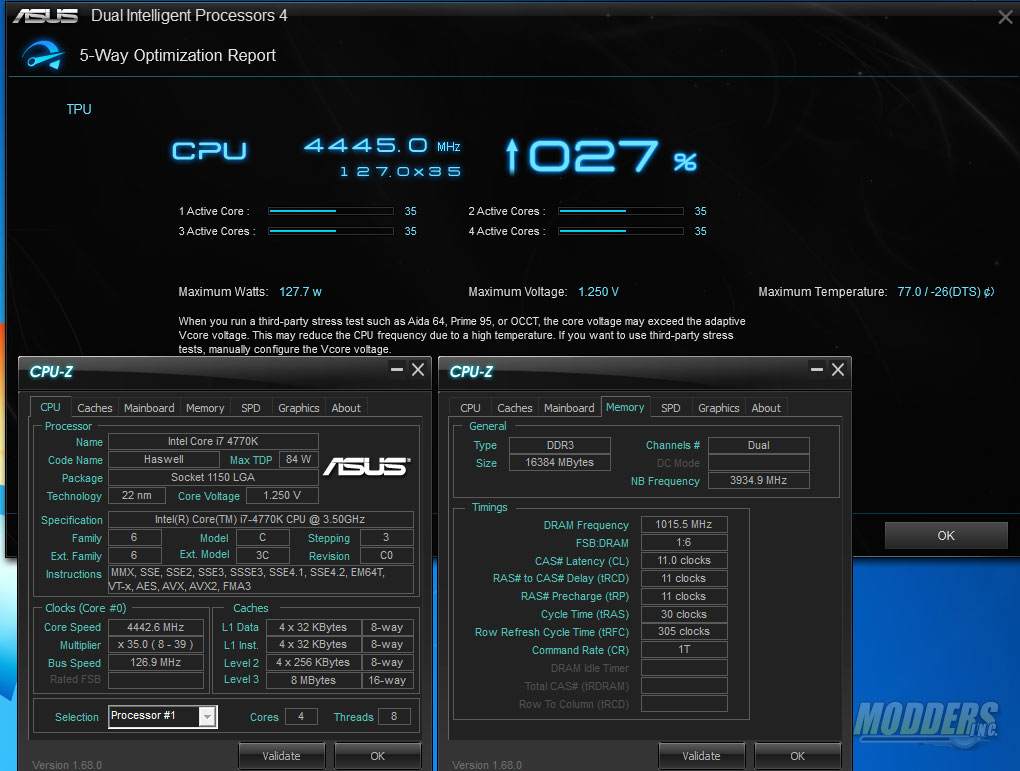Minimize the right CPU-Z Memory window

pyautogui.click(x=817, y=370)
